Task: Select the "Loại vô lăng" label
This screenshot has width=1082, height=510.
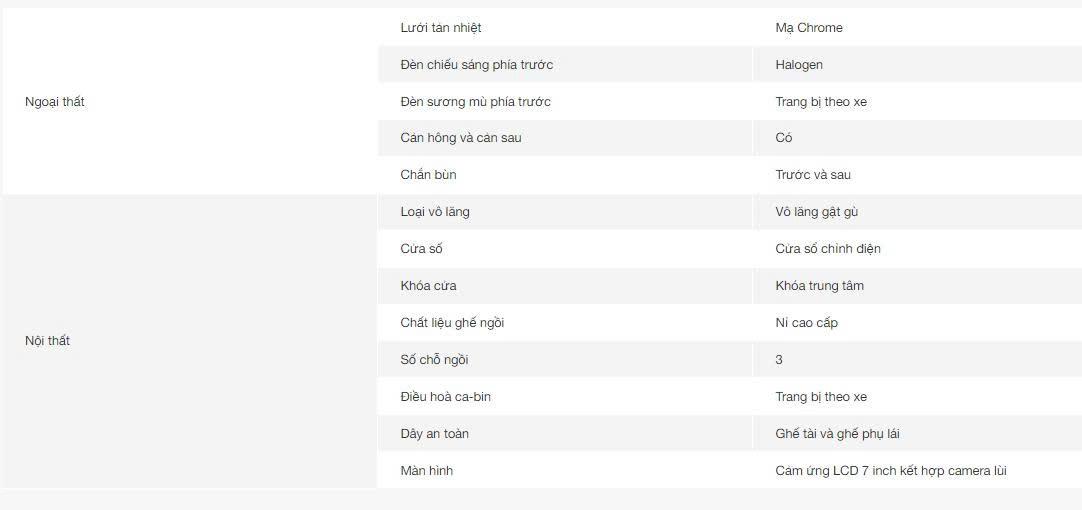Action: [x=435, y=212]
